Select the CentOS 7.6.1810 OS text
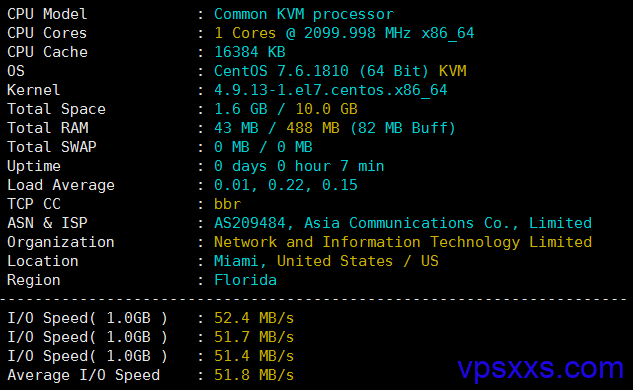 (281, 71)
